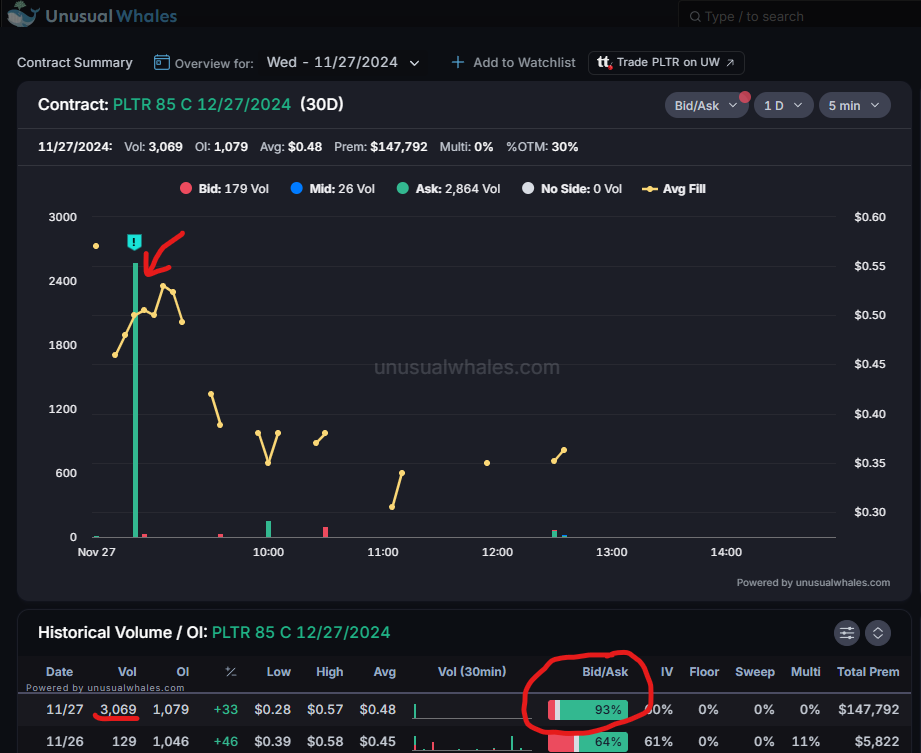Click the Historical Volume / OI heading
Screen dimensions: 921x753
(x=123, y=633)
